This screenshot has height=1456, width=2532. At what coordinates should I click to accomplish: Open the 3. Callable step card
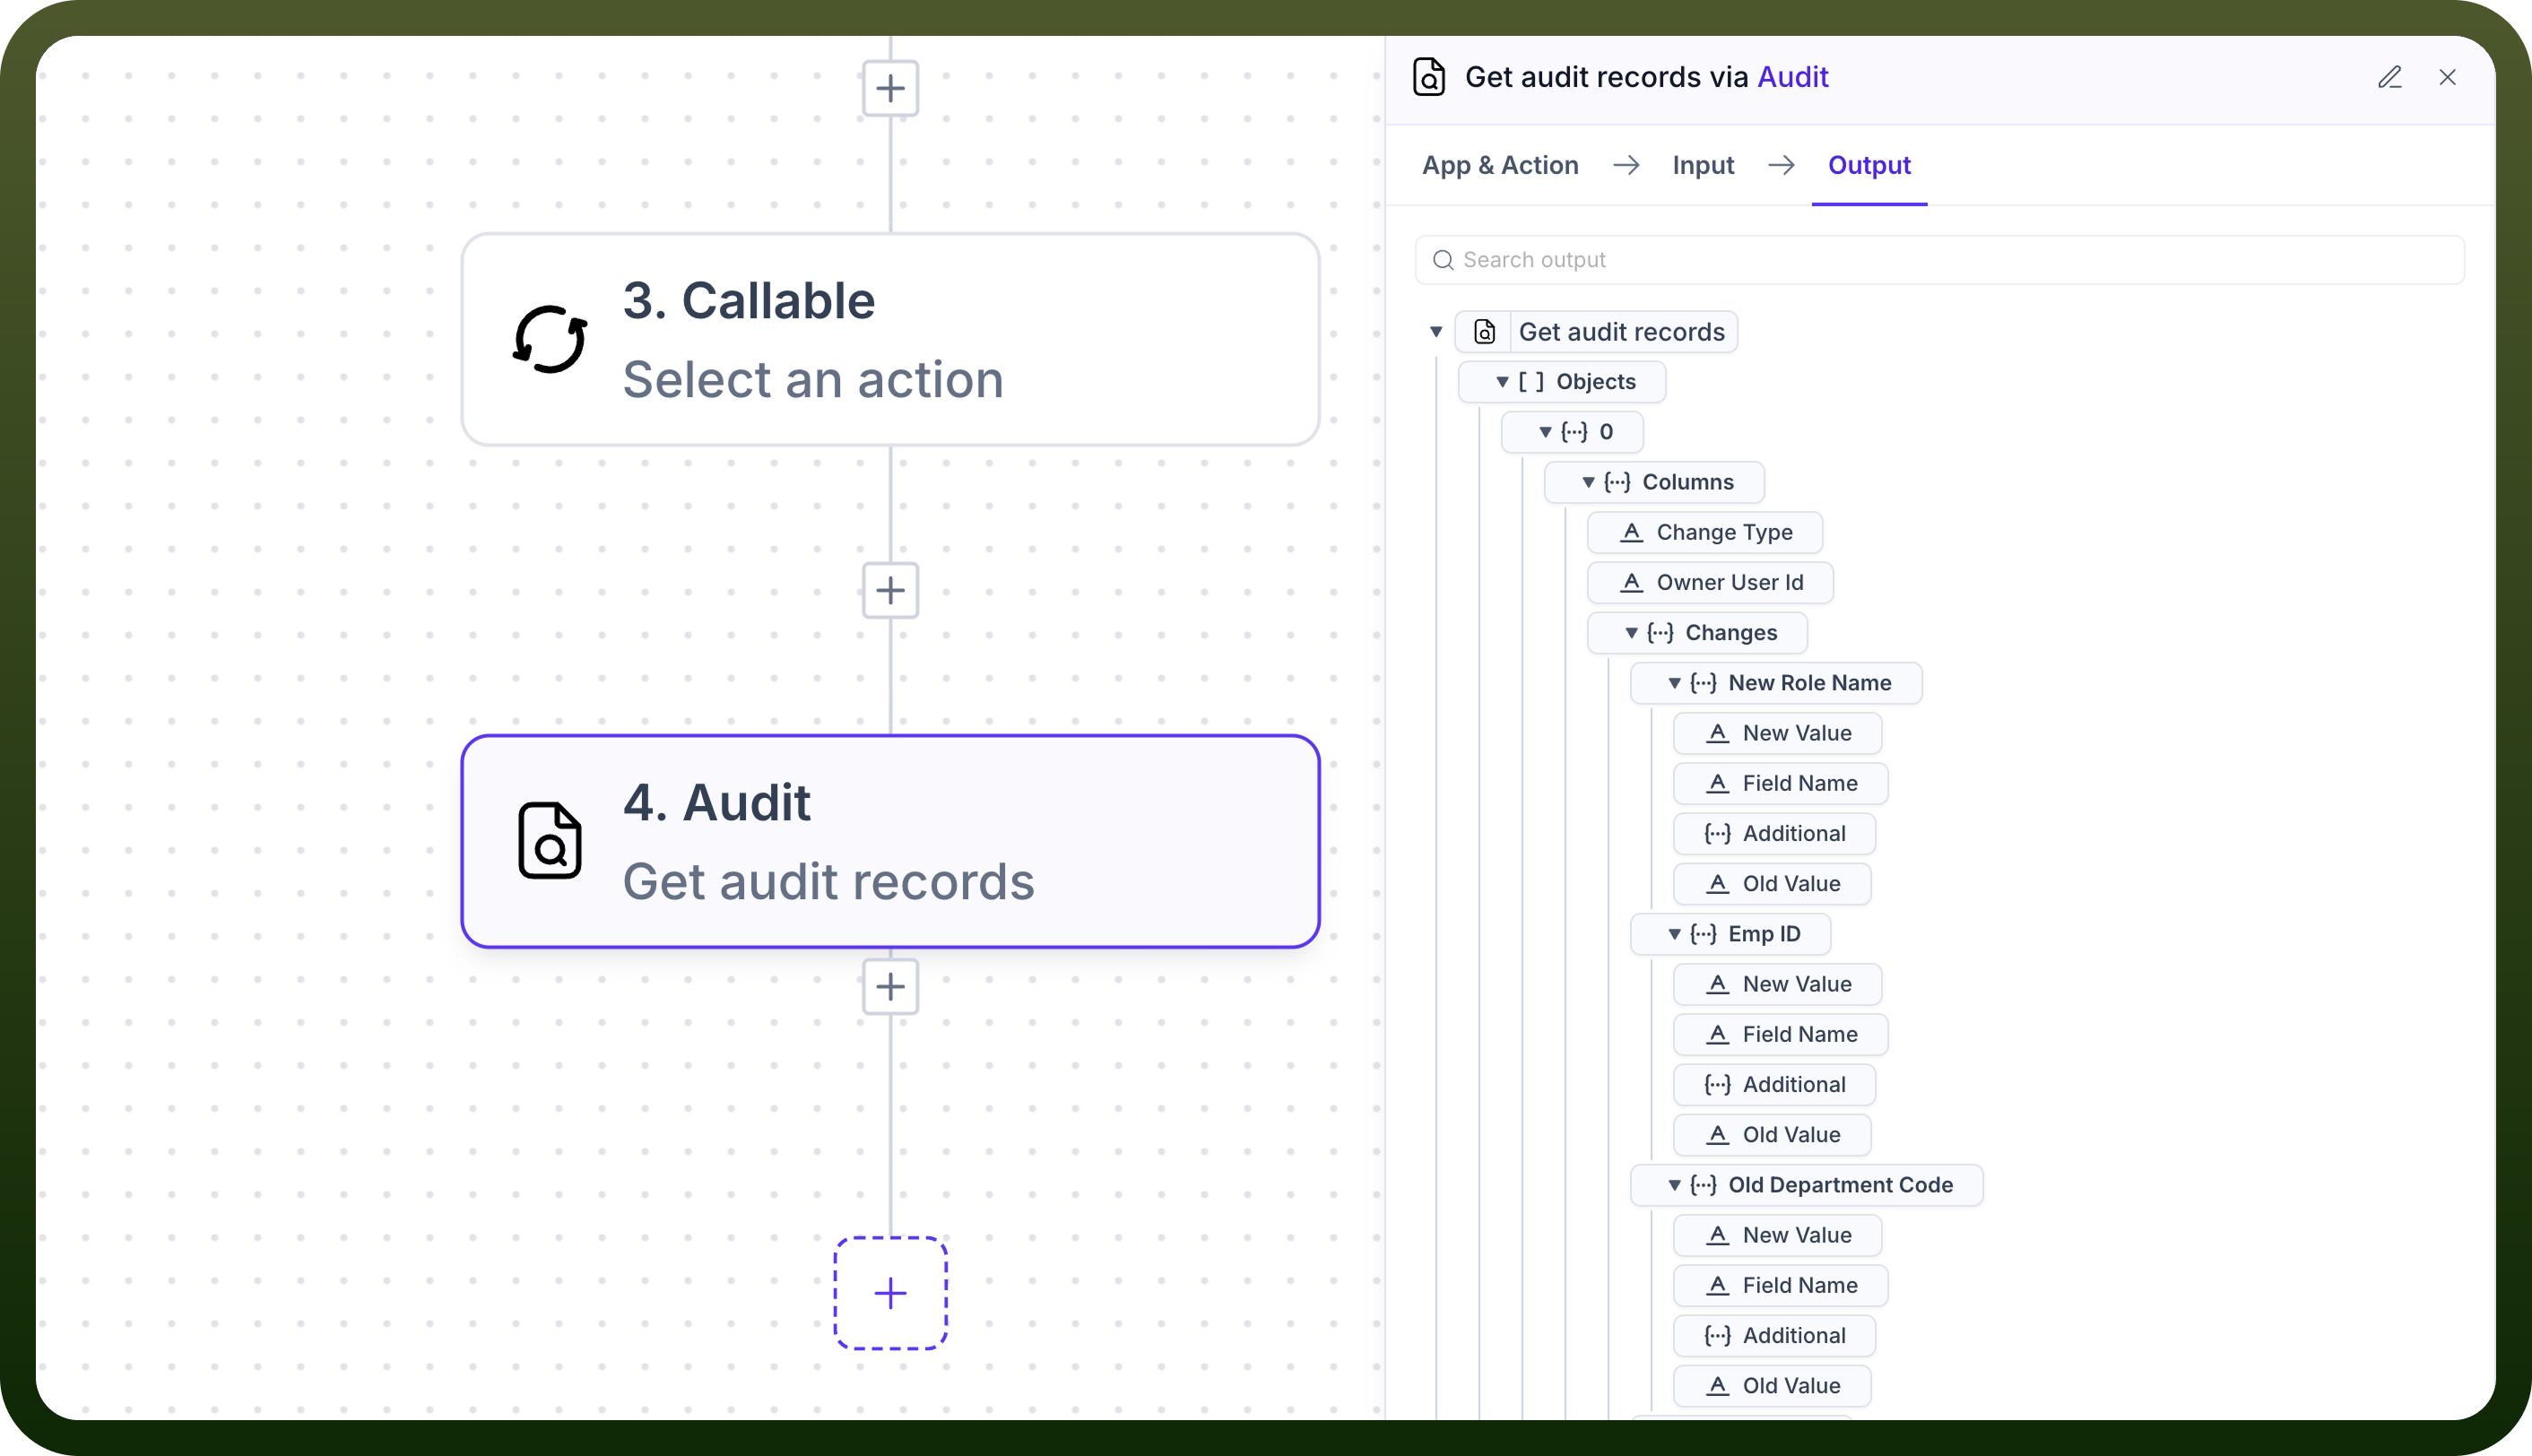[x=890, y=340]
